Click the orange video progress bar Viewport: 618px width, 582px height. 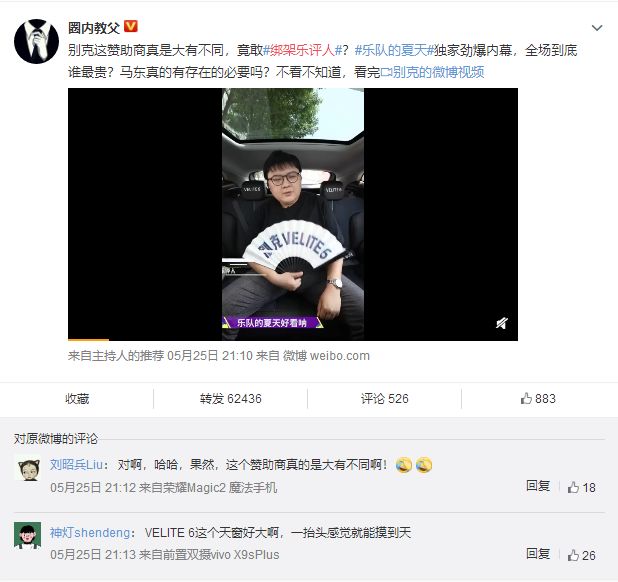(88, 340)
